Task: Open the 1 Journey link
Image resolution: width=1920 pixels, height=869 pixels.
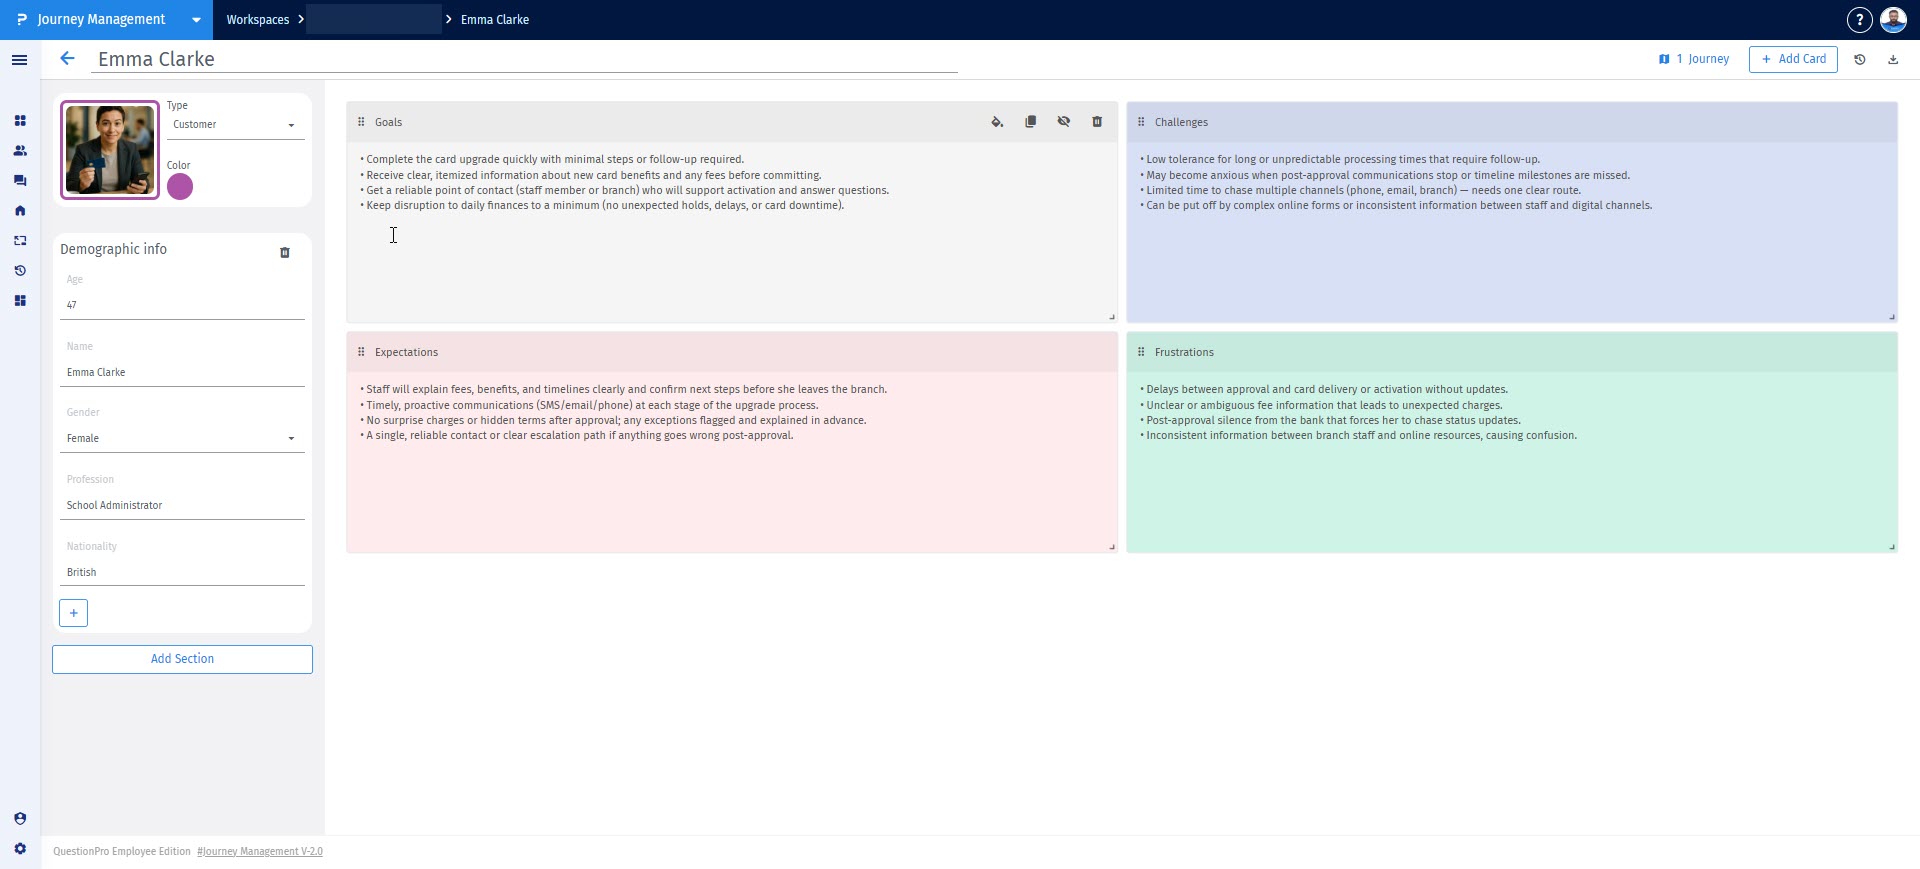Action: tap(1694, 59)
